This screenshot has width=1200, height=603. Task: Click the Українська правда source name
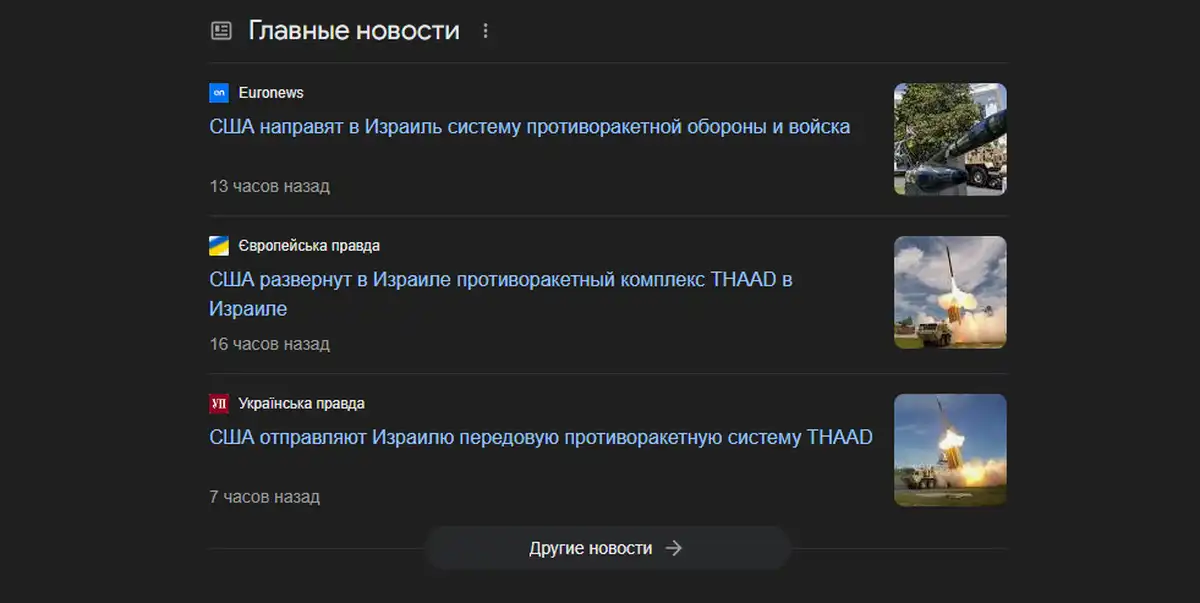coord(301,404)
